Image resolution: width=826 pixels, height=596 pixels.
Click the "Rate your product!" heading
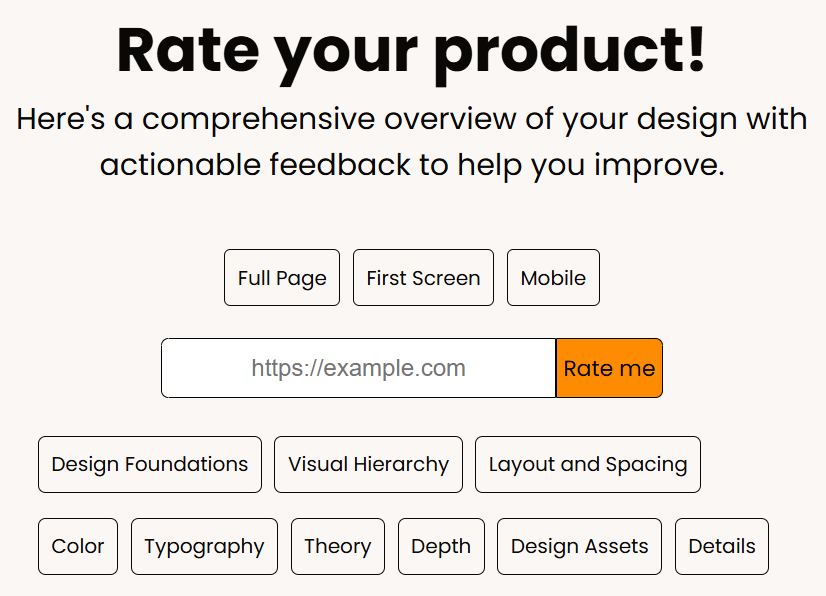(x=412, y=50)
